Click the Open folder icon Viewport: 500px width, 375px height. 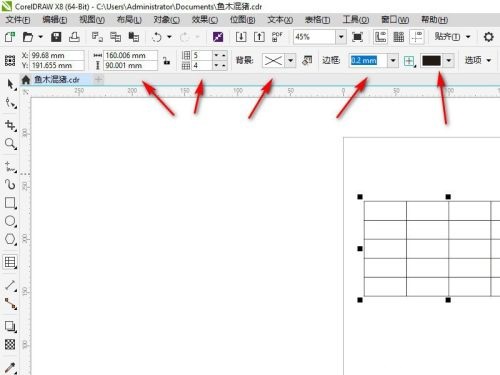(x=28, y=37)
